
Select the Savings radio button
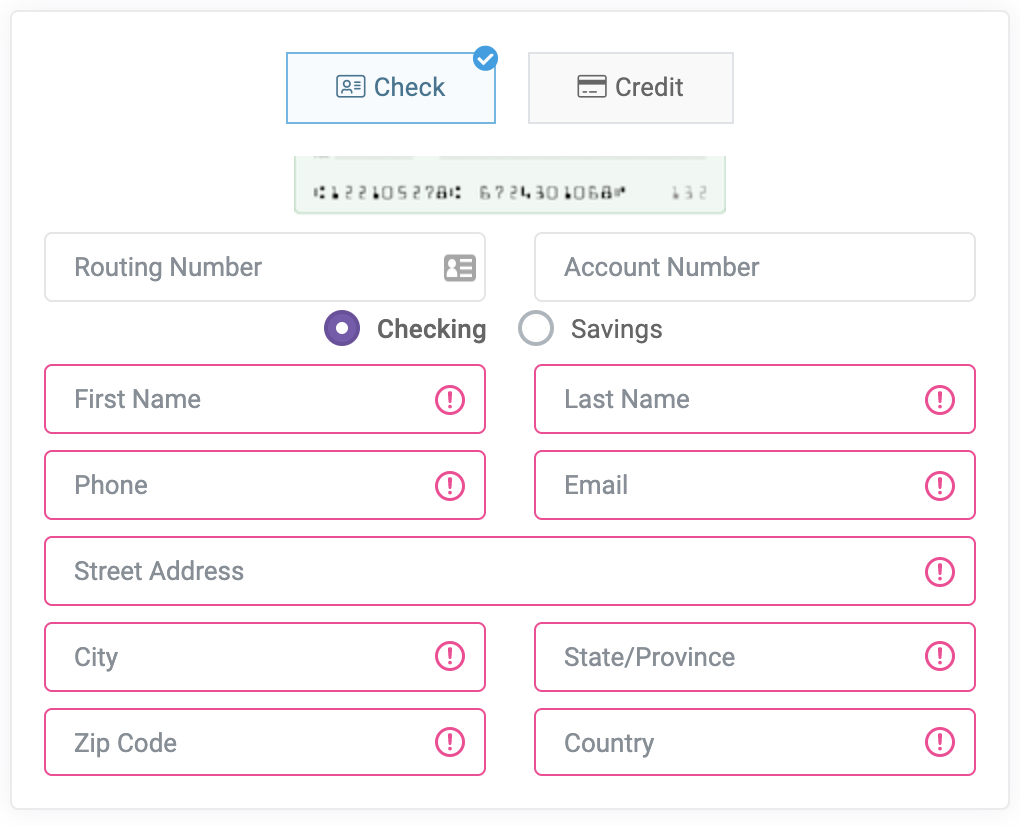536,328
